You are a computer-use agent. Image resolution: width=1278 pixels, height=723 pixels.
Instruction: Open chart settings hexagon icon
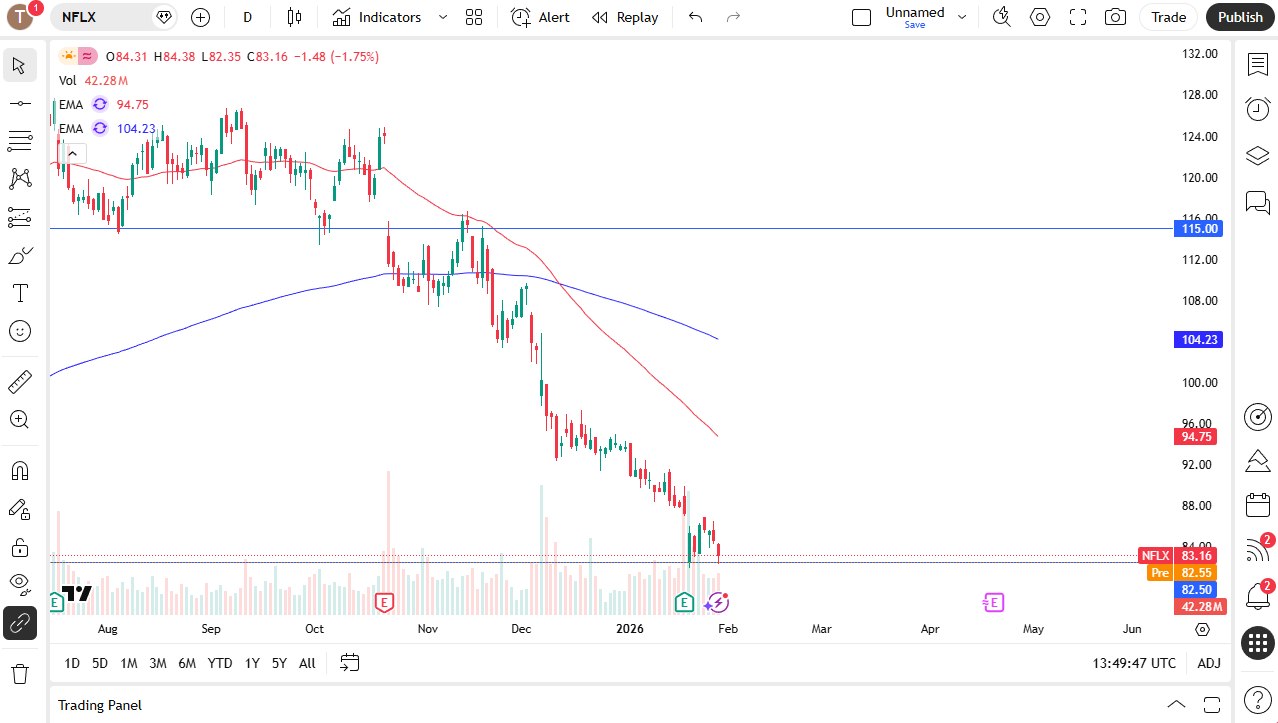(1040, 17)
